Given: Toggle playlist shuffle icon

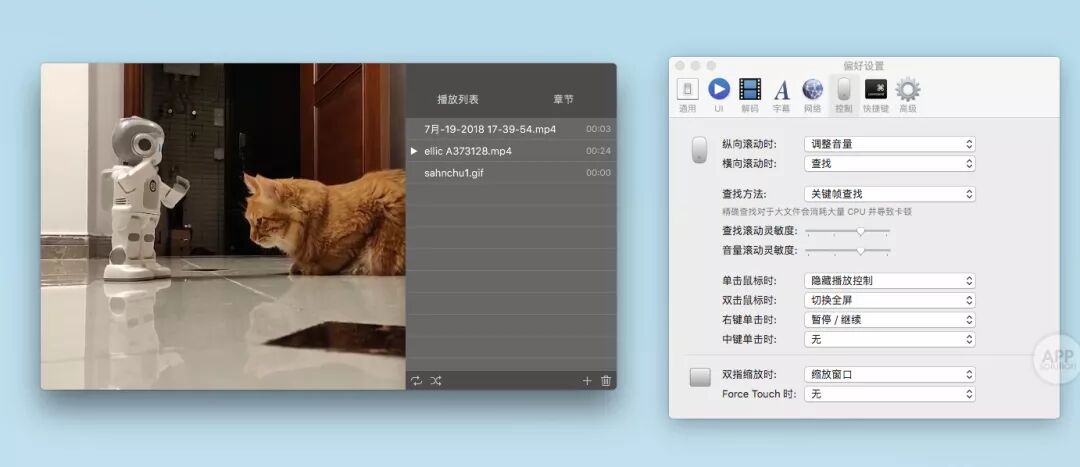Looking at the screenshot, I should click(x=435, y=380).
